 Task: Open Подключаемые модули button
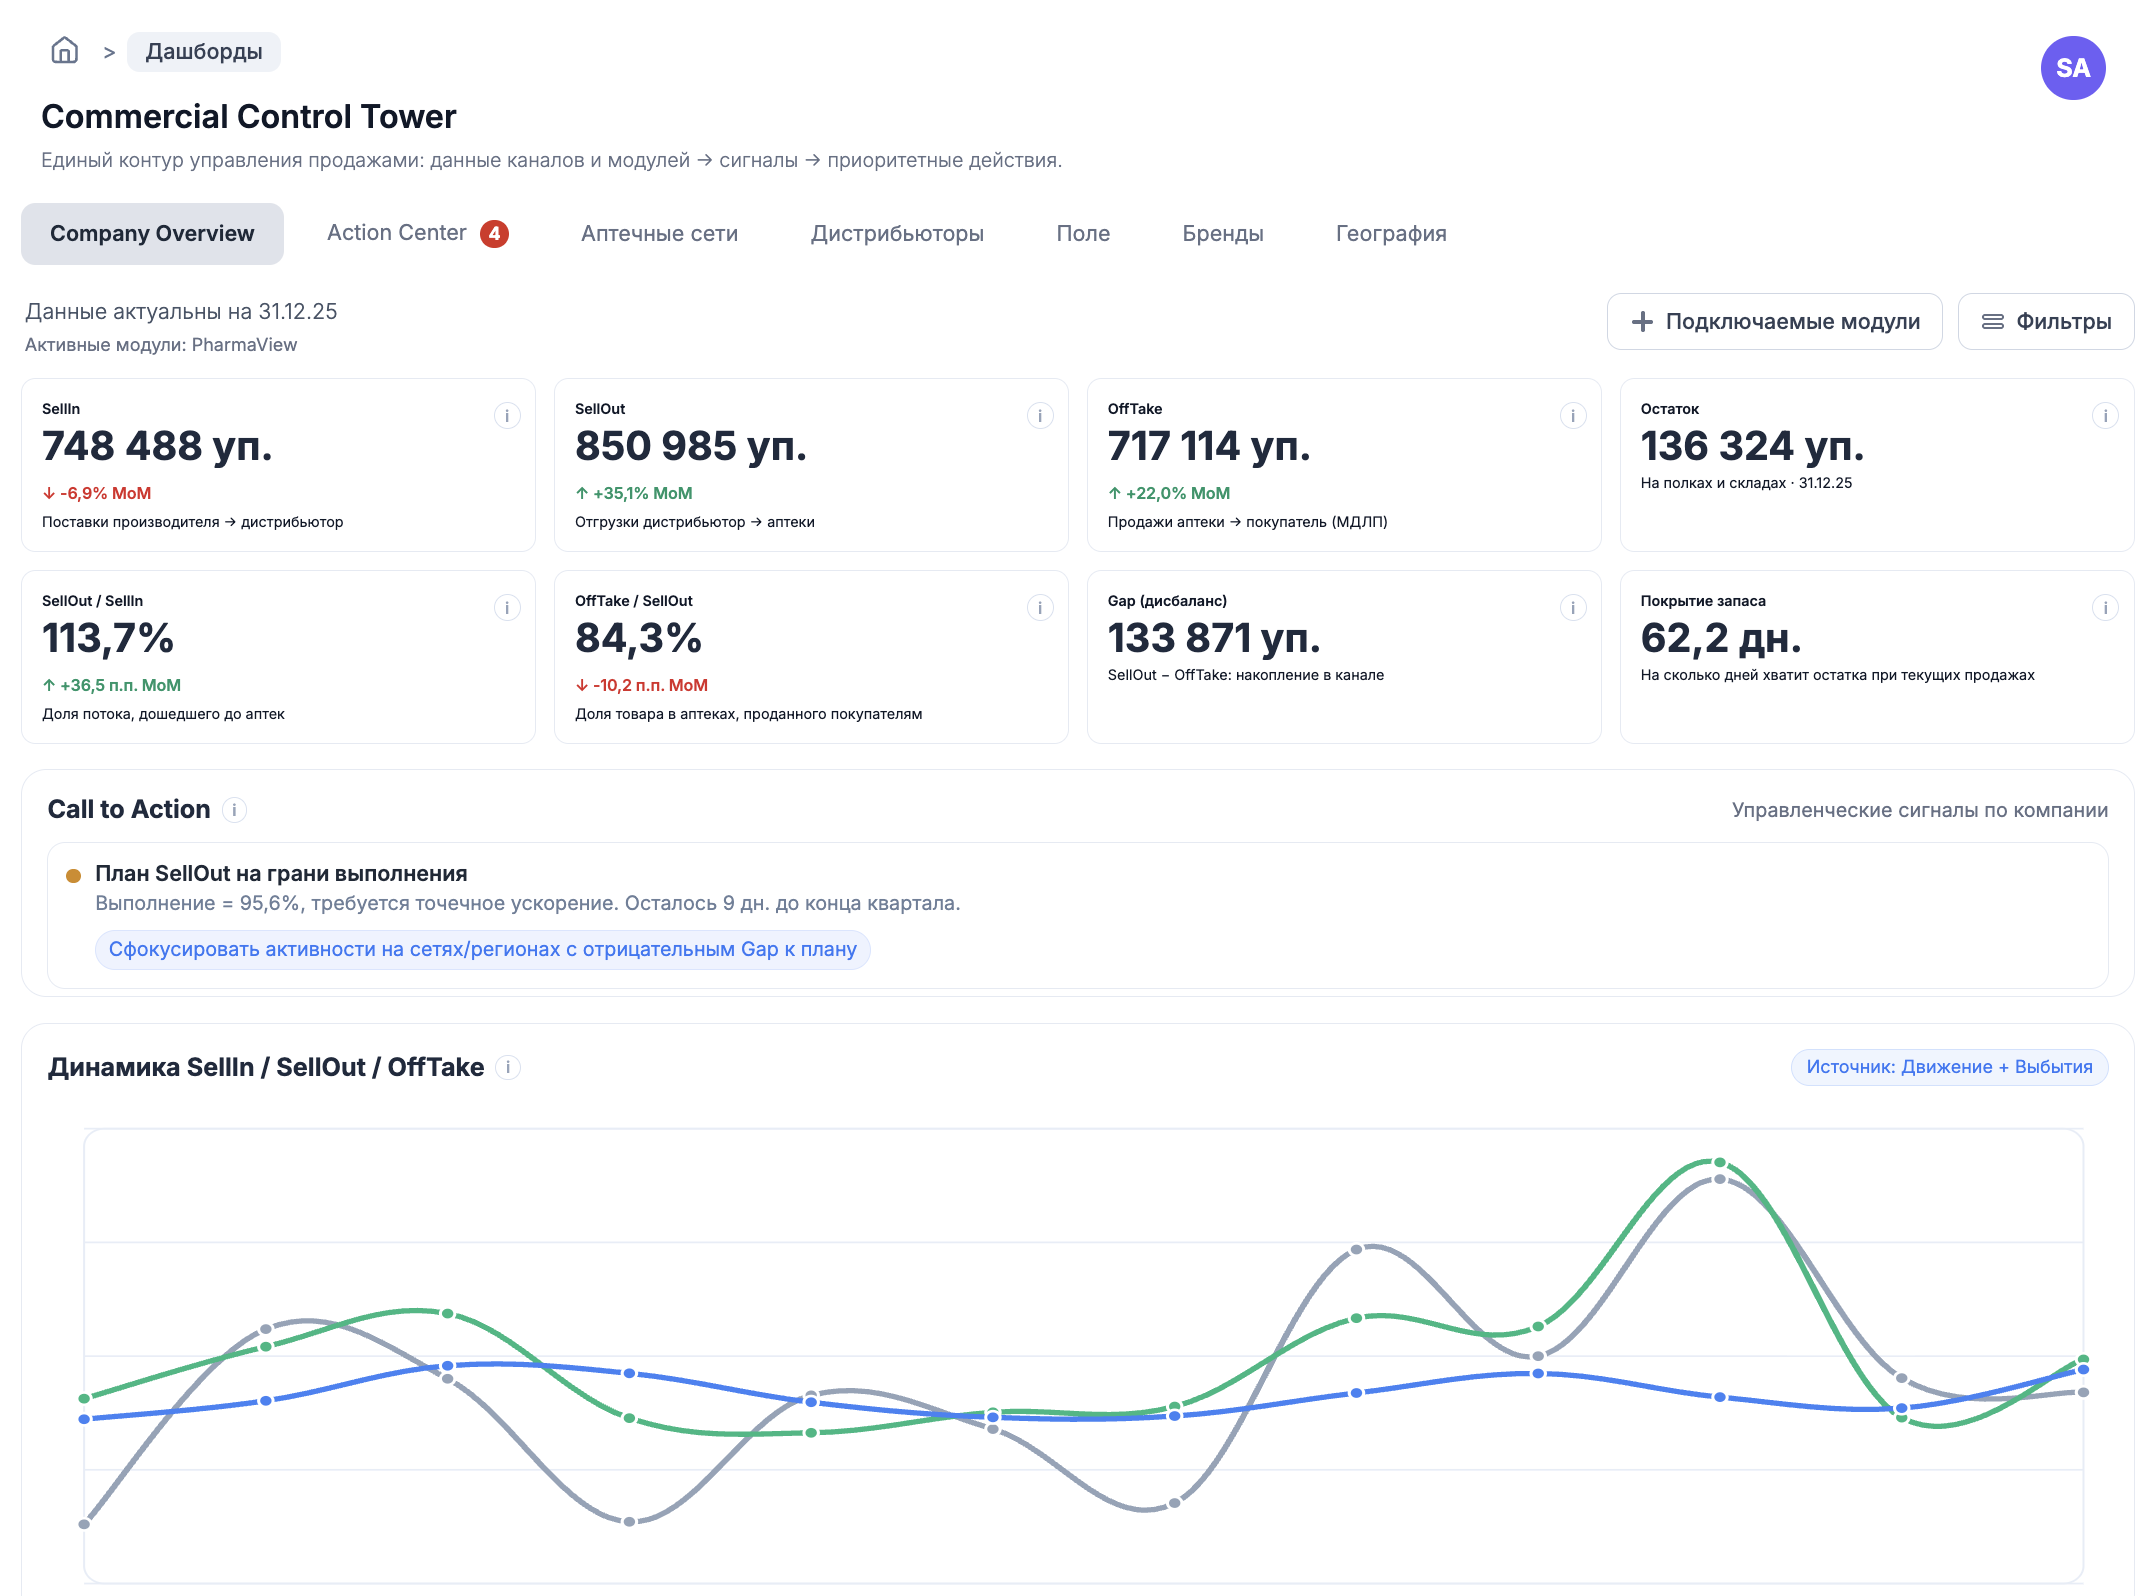(x=1774, y=322)
